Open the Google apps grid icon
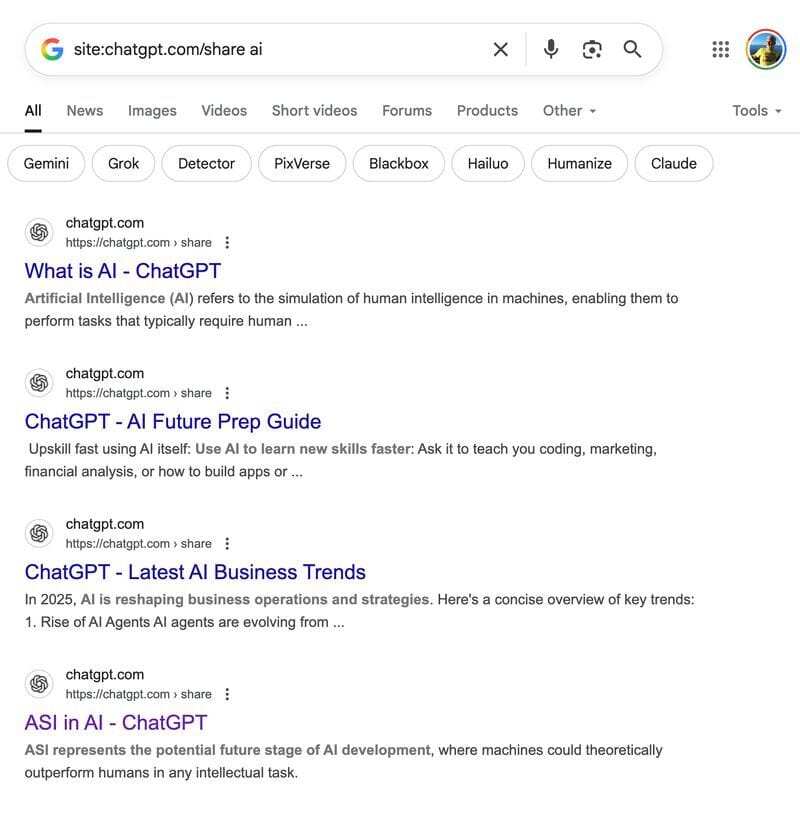The height and width of the screenshot is (815, 800). click(x=720, y=49)
